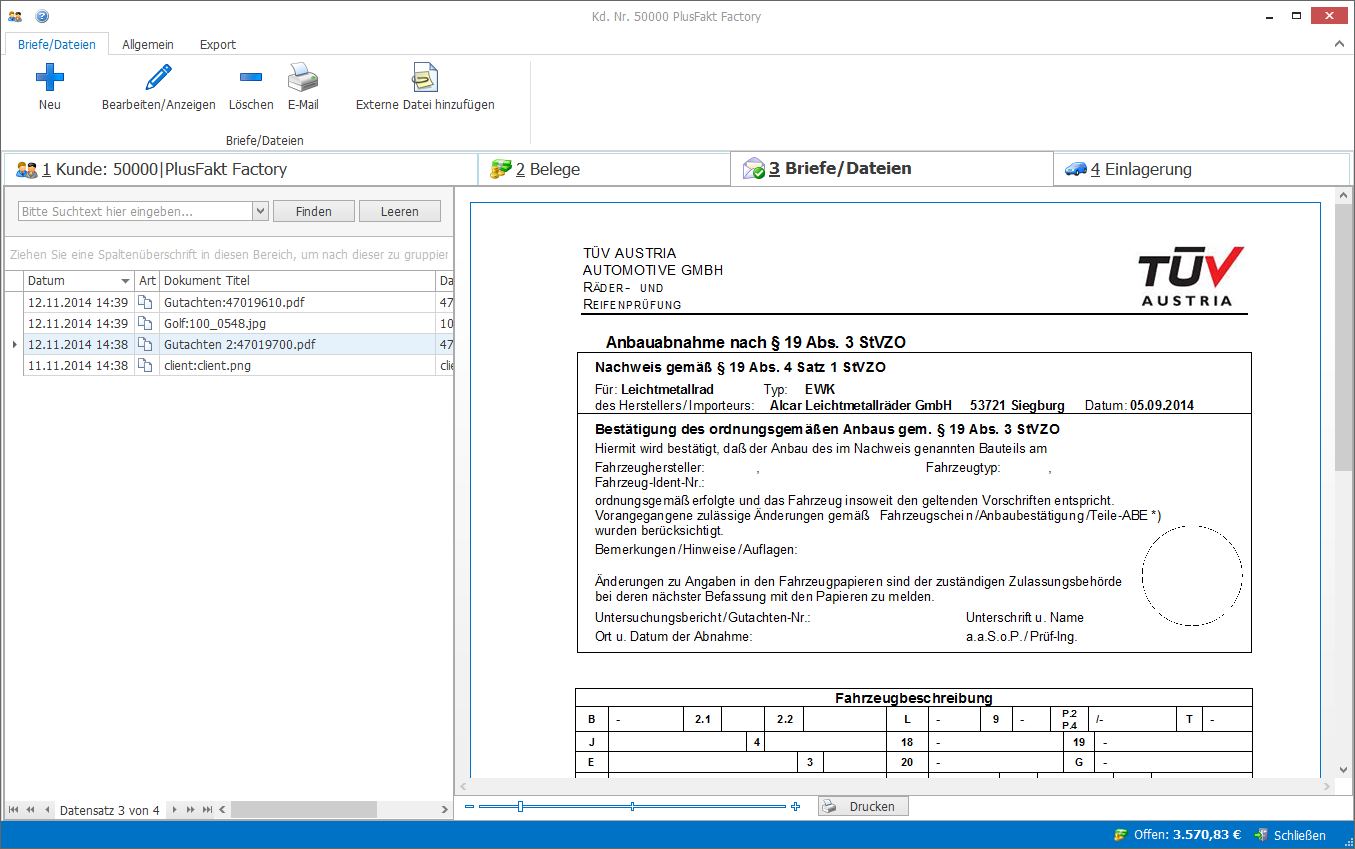Click the E-Mail printer icon
The height and width of the screenshot is (849, 1355).
pos(303,77)
